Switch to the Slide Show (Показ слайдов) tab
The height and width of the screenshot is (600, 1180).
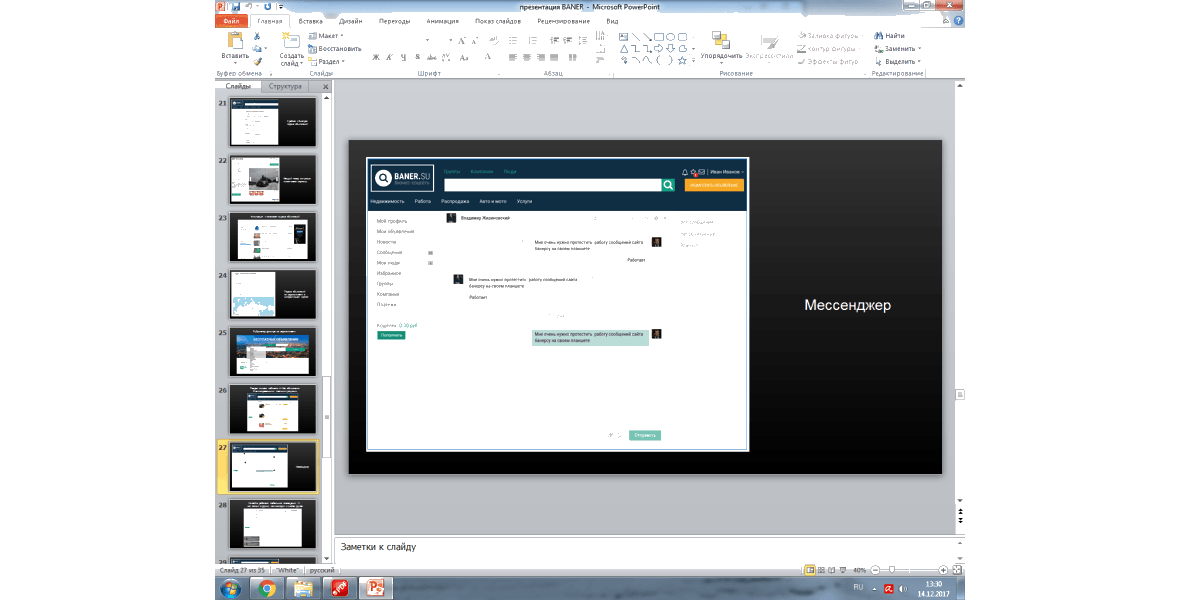coord(497,21)
